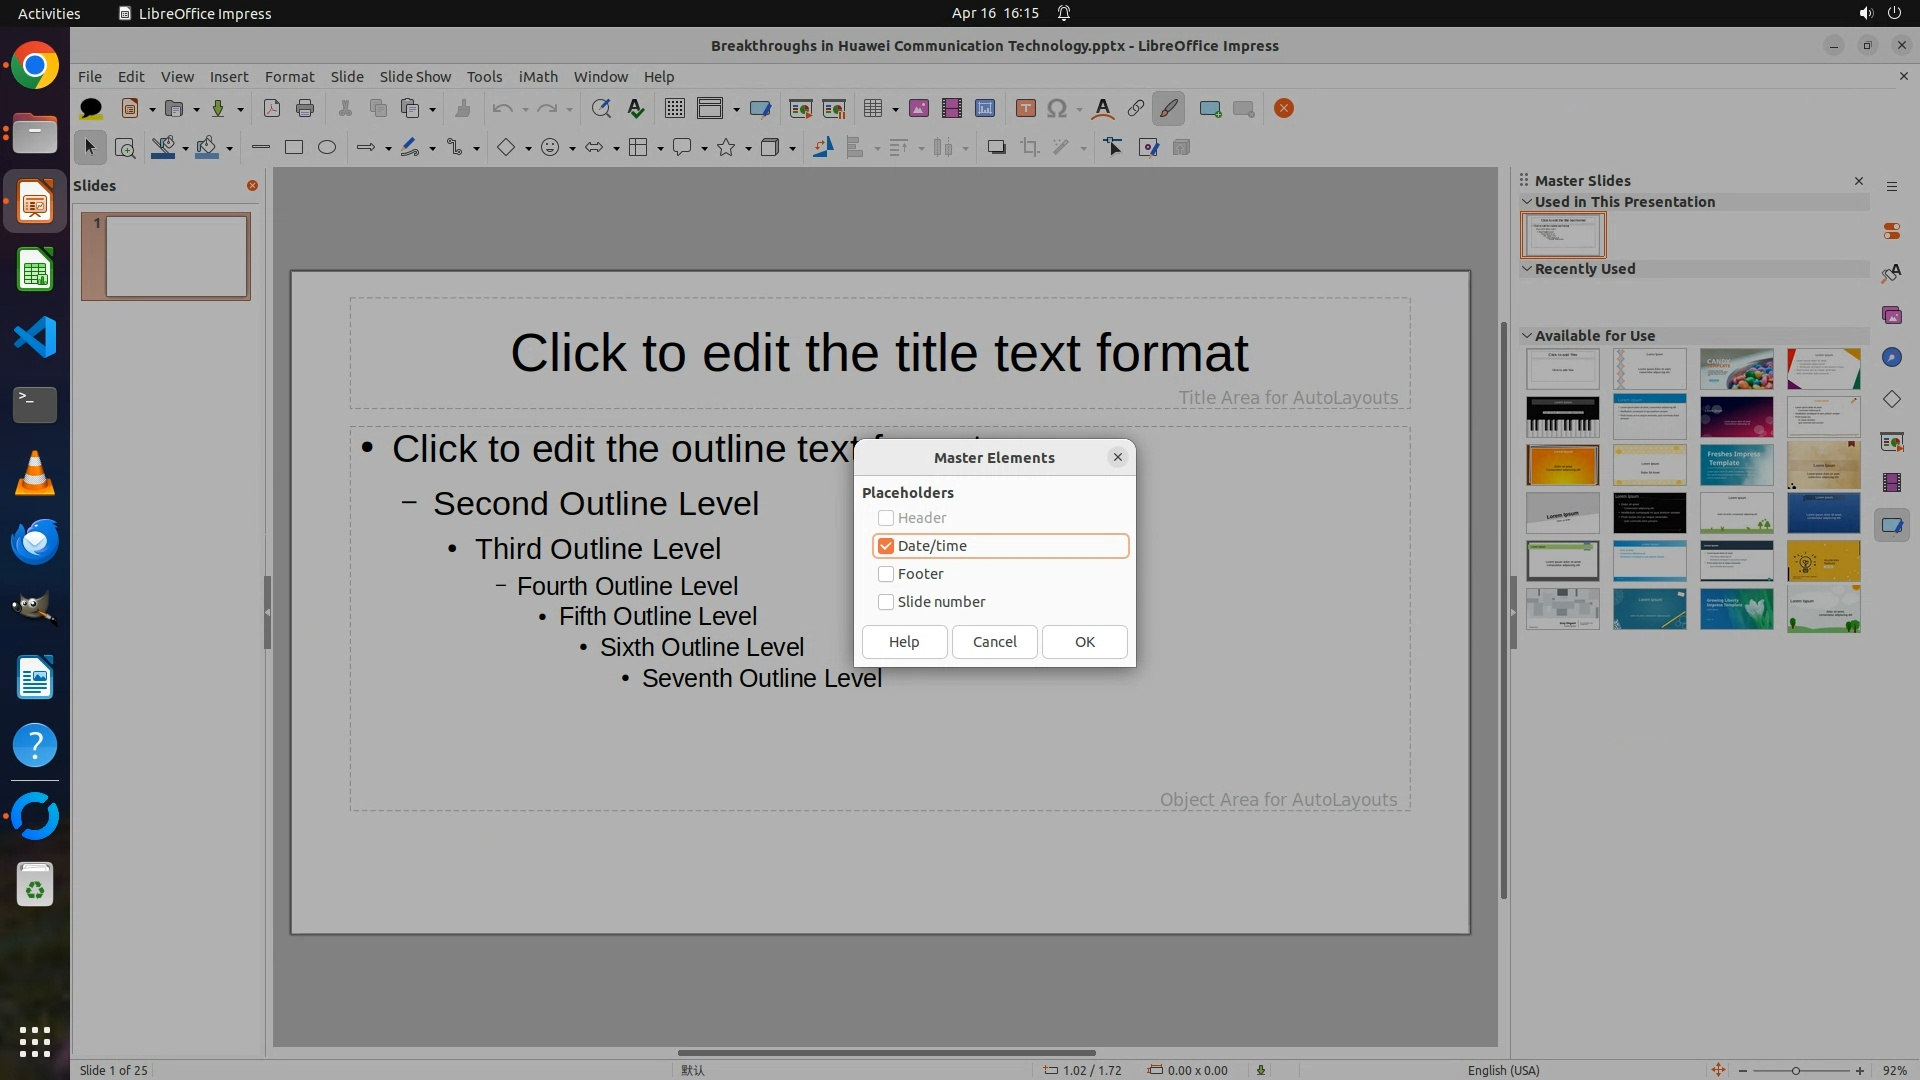The width and height of the screenshot is (1920, 1080).
Task: Enable the Slide number checkbox
Action: point(886,602)
